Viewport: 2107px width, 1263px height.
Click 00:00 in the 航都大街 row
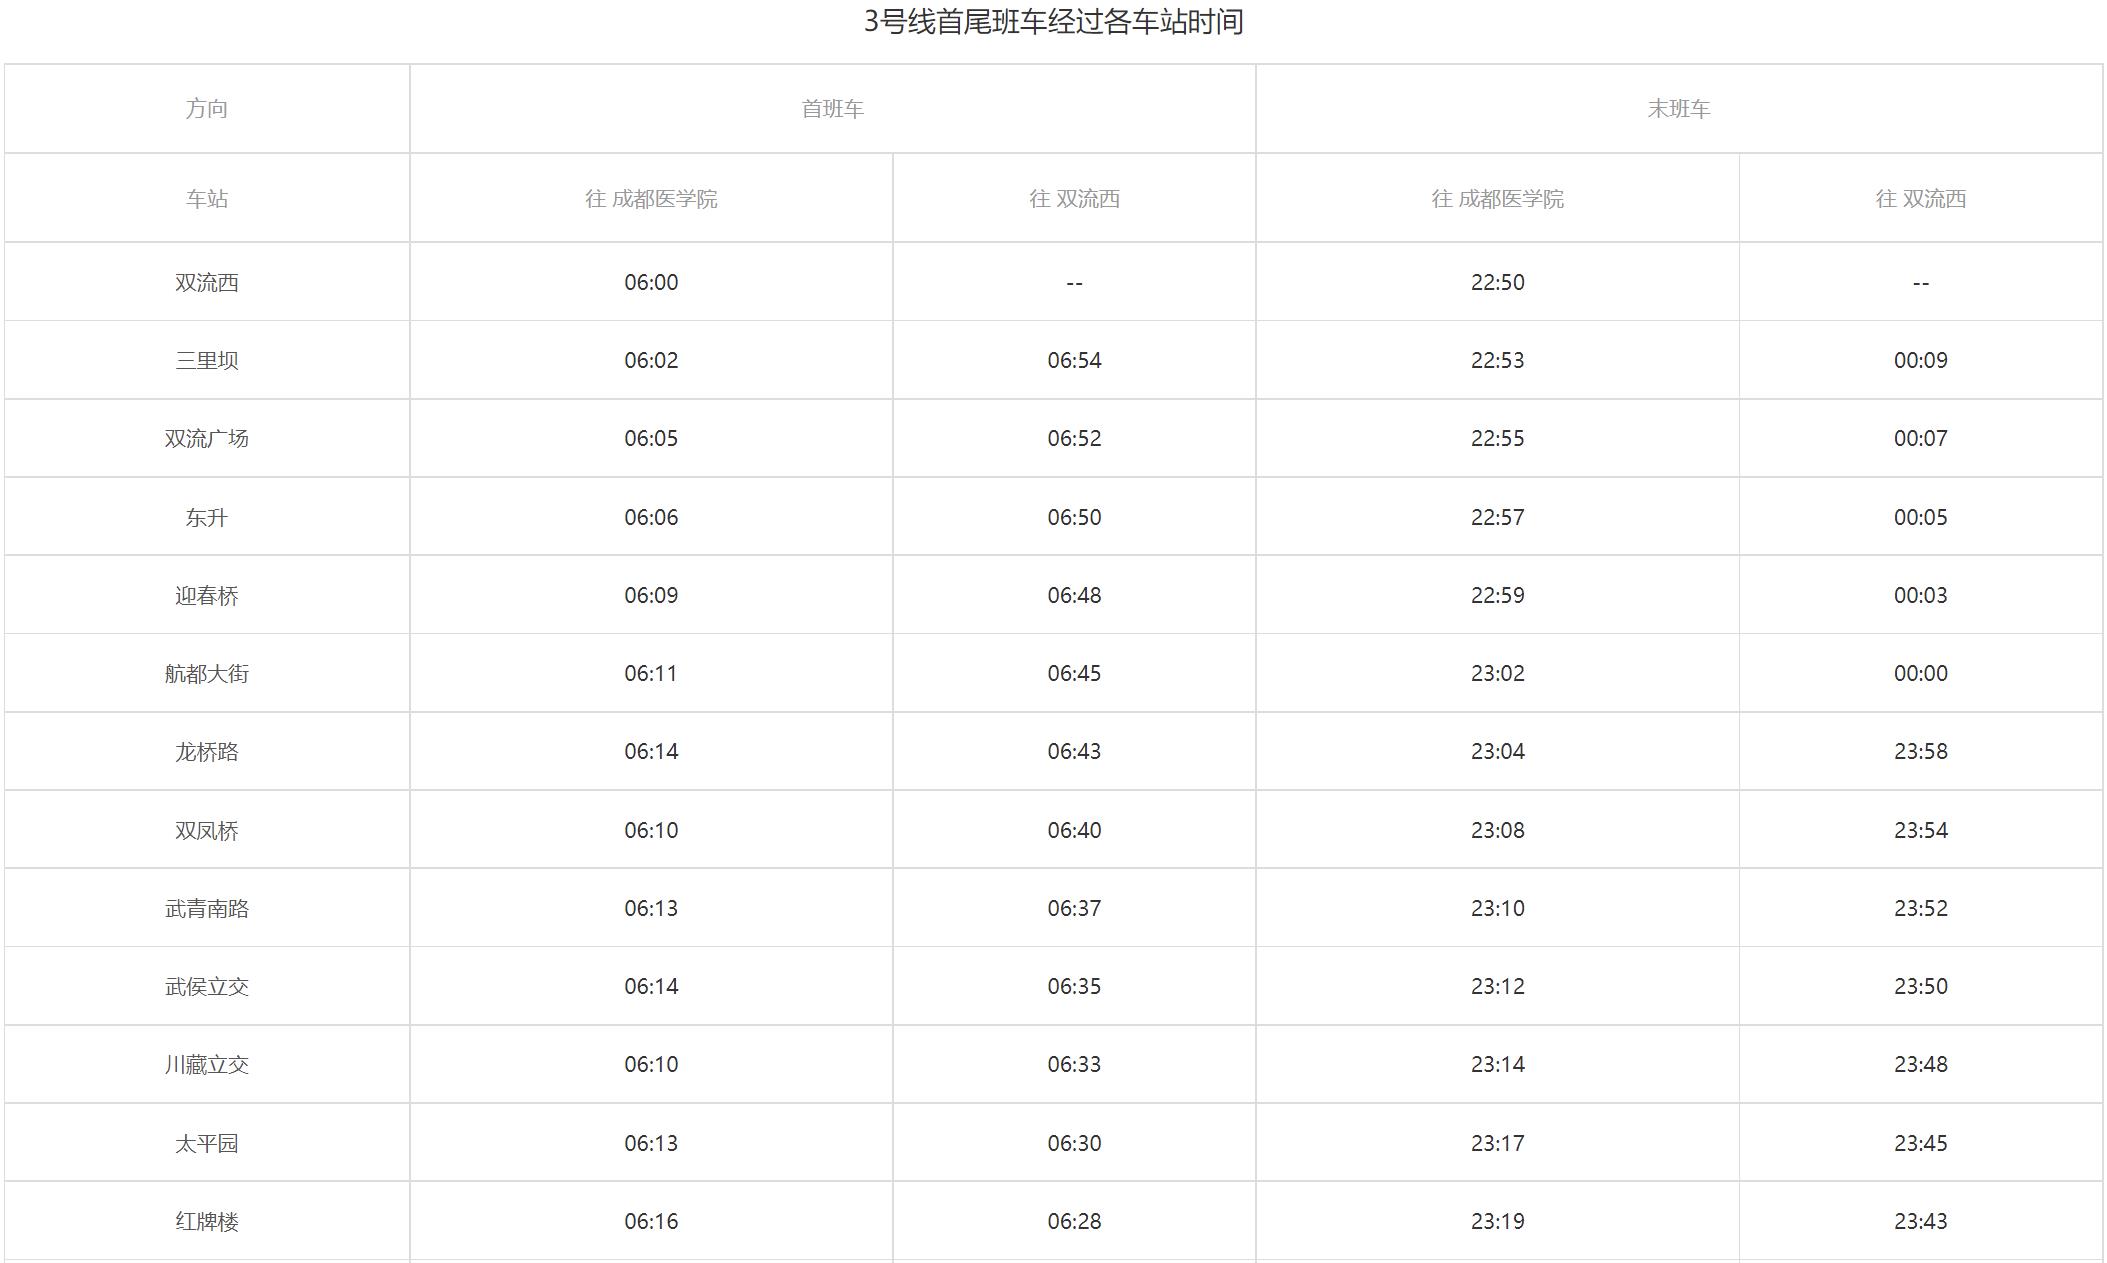point(1920,673)
